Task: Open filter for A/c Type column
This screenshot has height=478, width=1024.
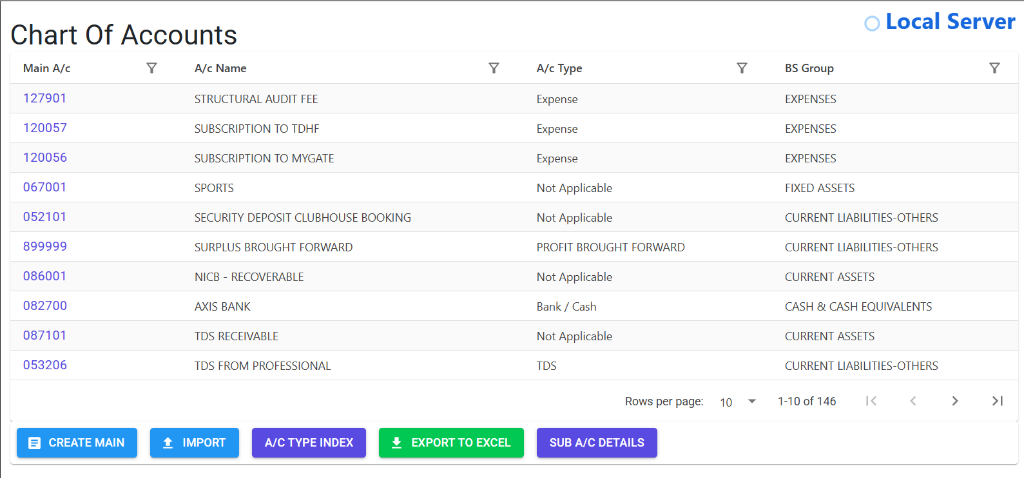Action: click(742, 68)
